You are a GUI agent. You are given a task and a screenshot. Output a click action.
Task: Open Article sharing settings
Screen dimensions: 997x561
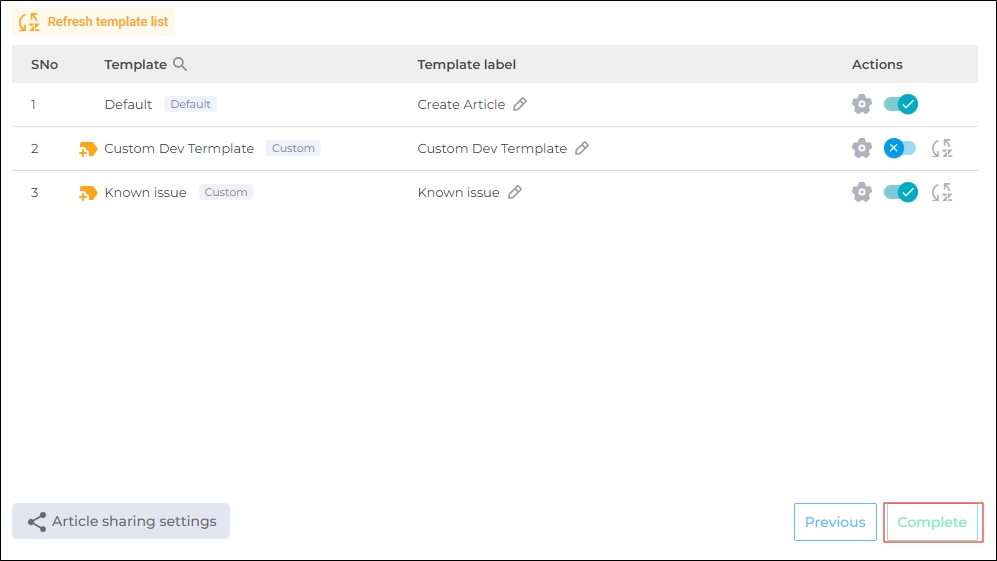tap(121, 521)
